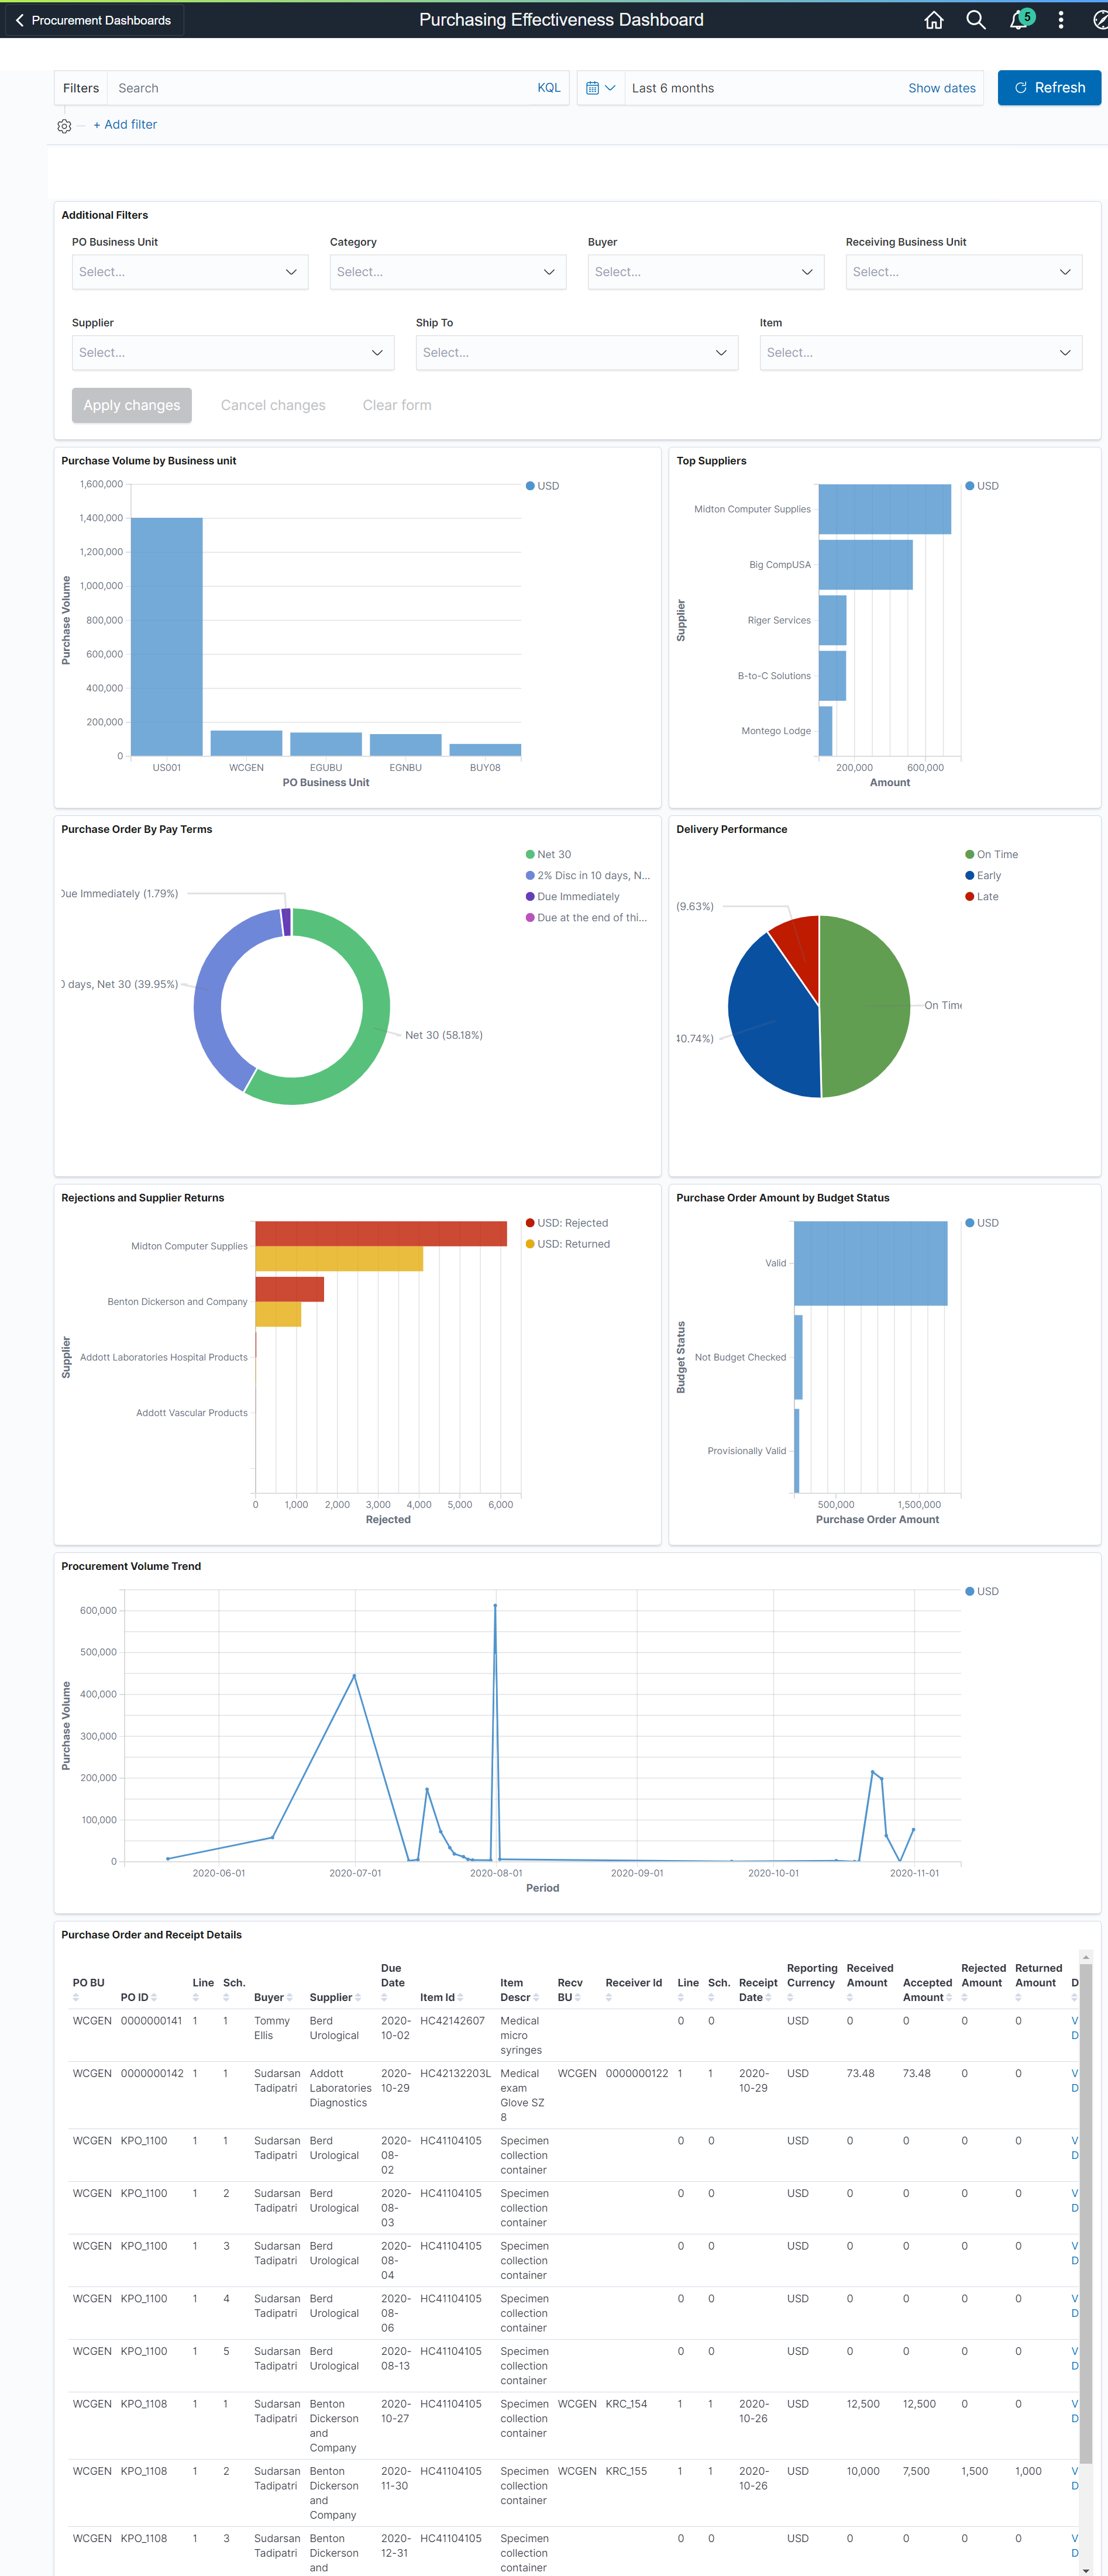
Task: Open the global search magnifier icon
Action: point(975,20)
